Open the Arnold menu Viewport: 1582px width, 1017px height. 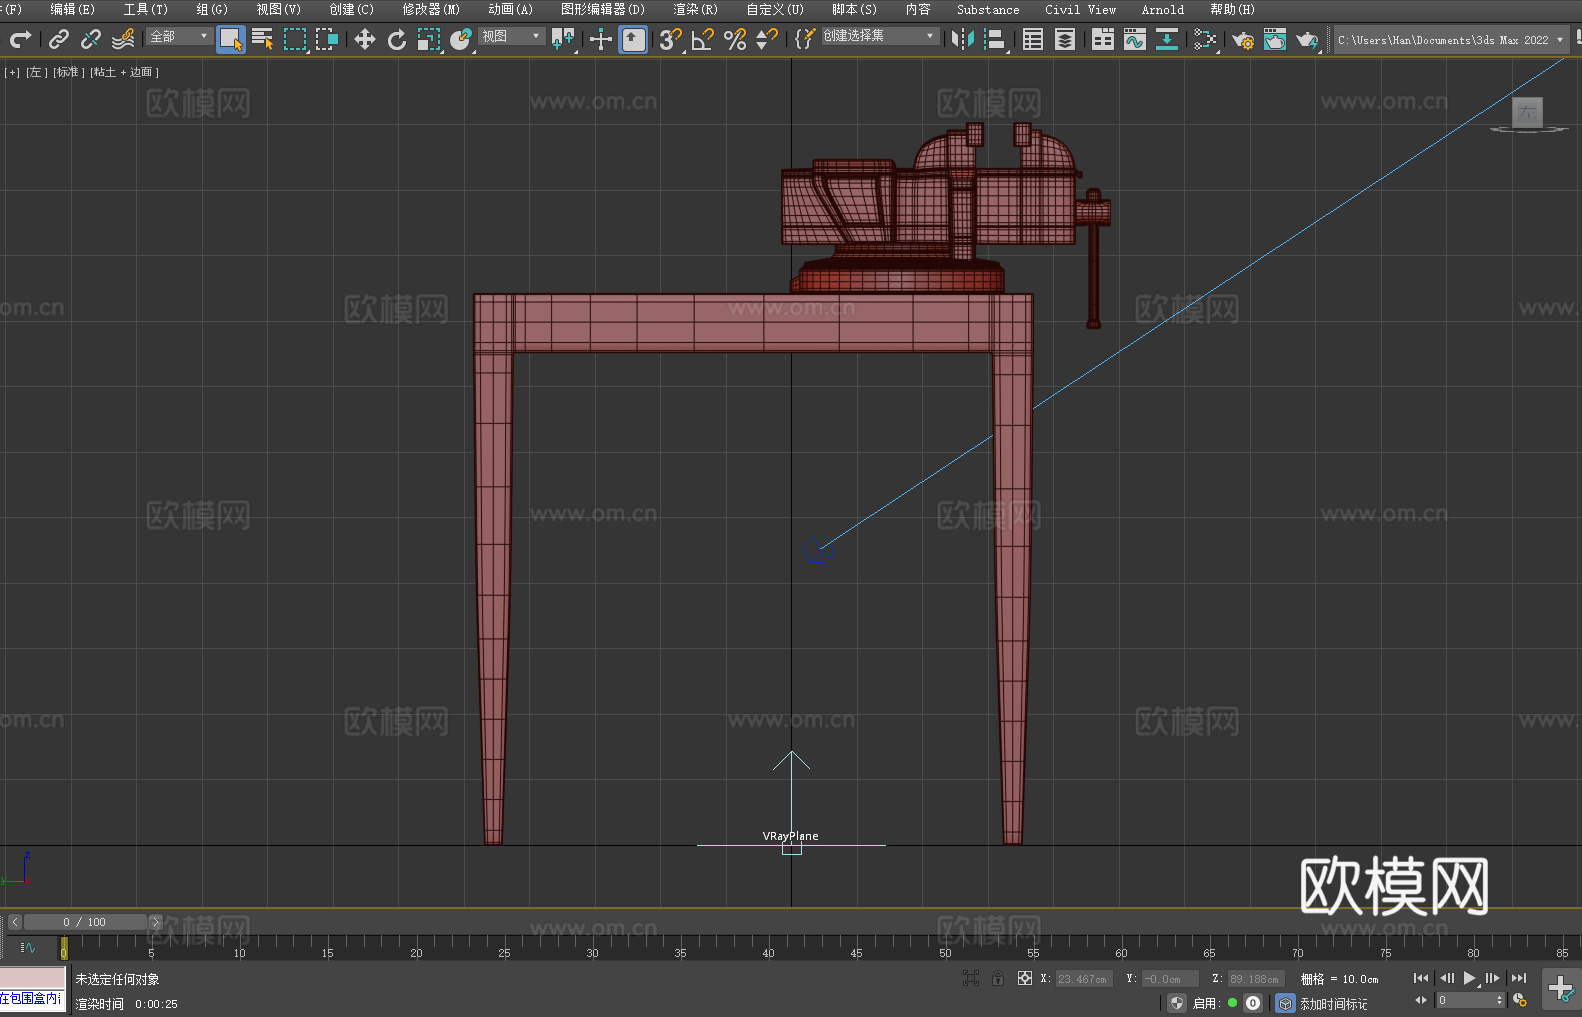pyautogui.click(x=1162, y=9)
